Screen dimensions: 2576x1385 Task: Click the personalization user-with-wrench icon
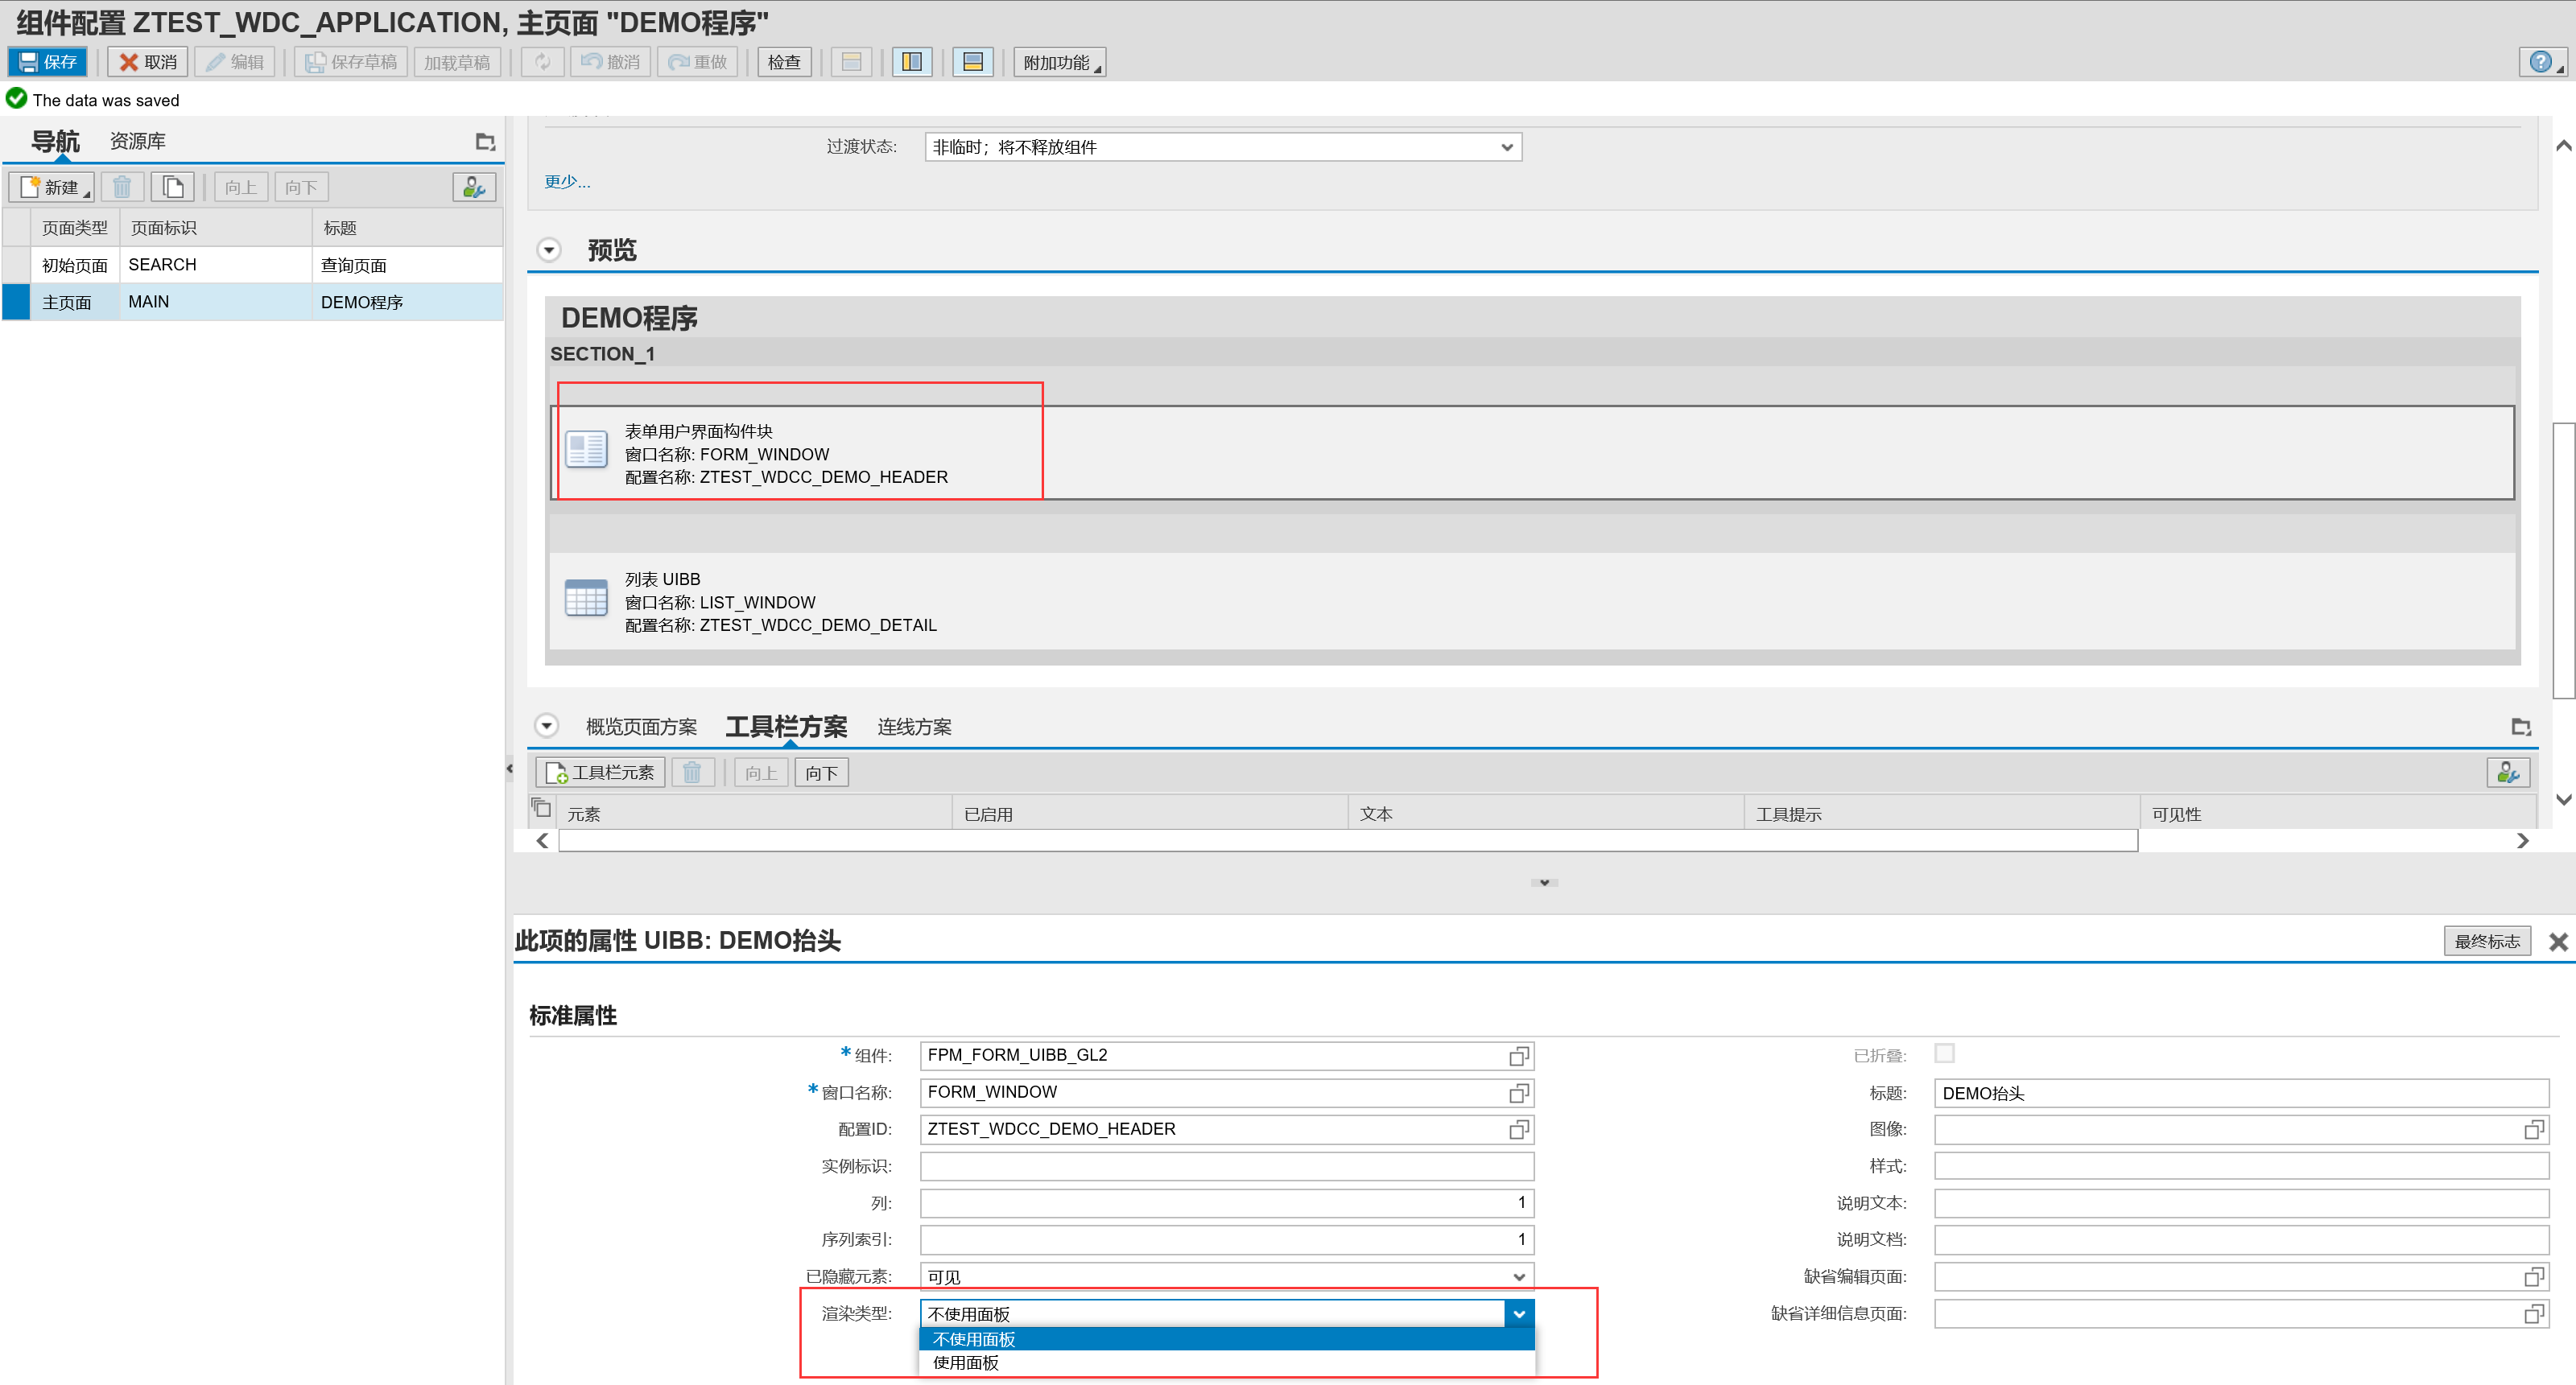click(473, 186)
